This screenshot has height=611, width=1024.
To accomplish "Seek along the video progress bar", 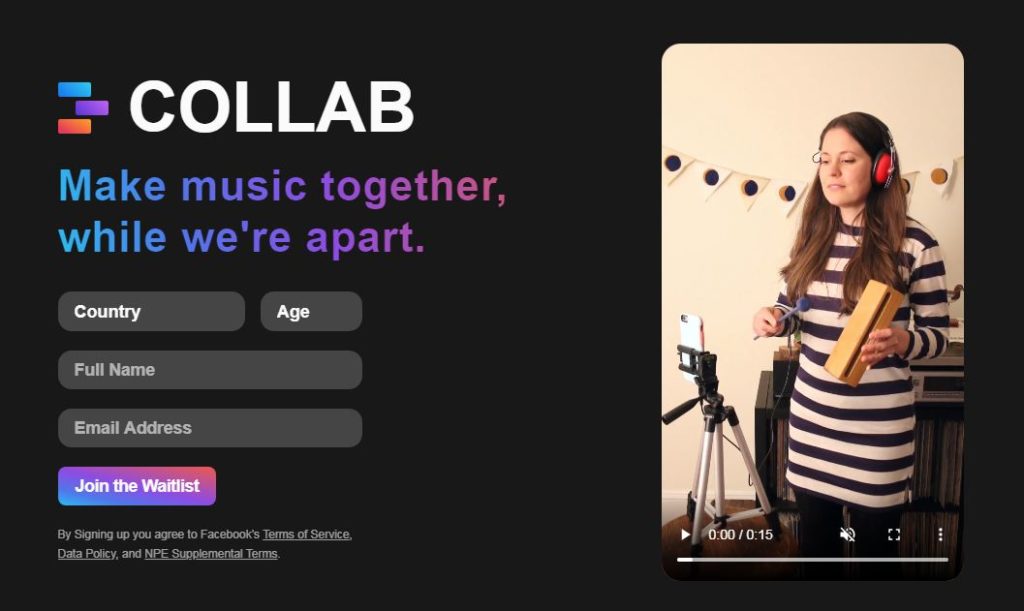I will pos(812,559).
